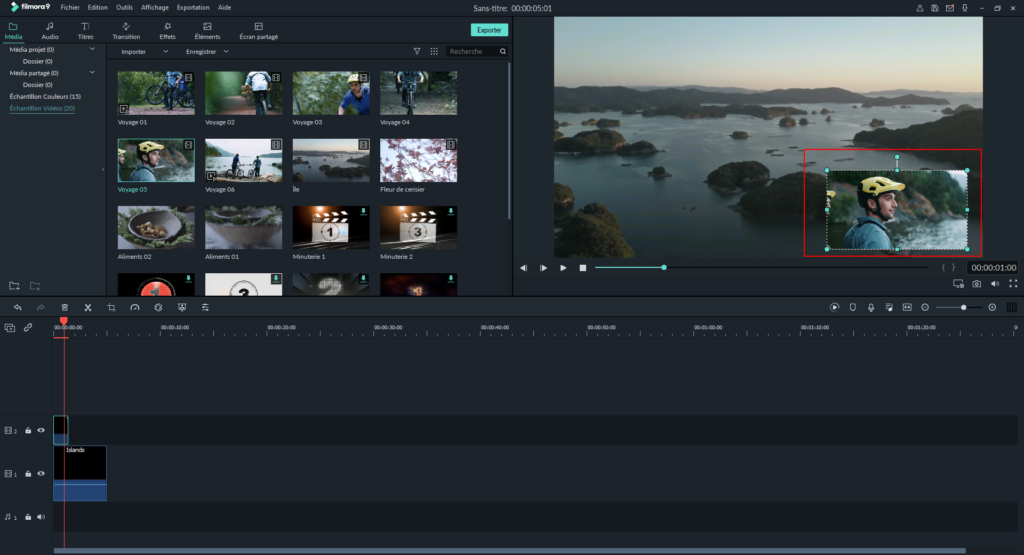This screenshot has height=555, width=1024.
Task: Open the Outils menu
Action: point(124,8)
